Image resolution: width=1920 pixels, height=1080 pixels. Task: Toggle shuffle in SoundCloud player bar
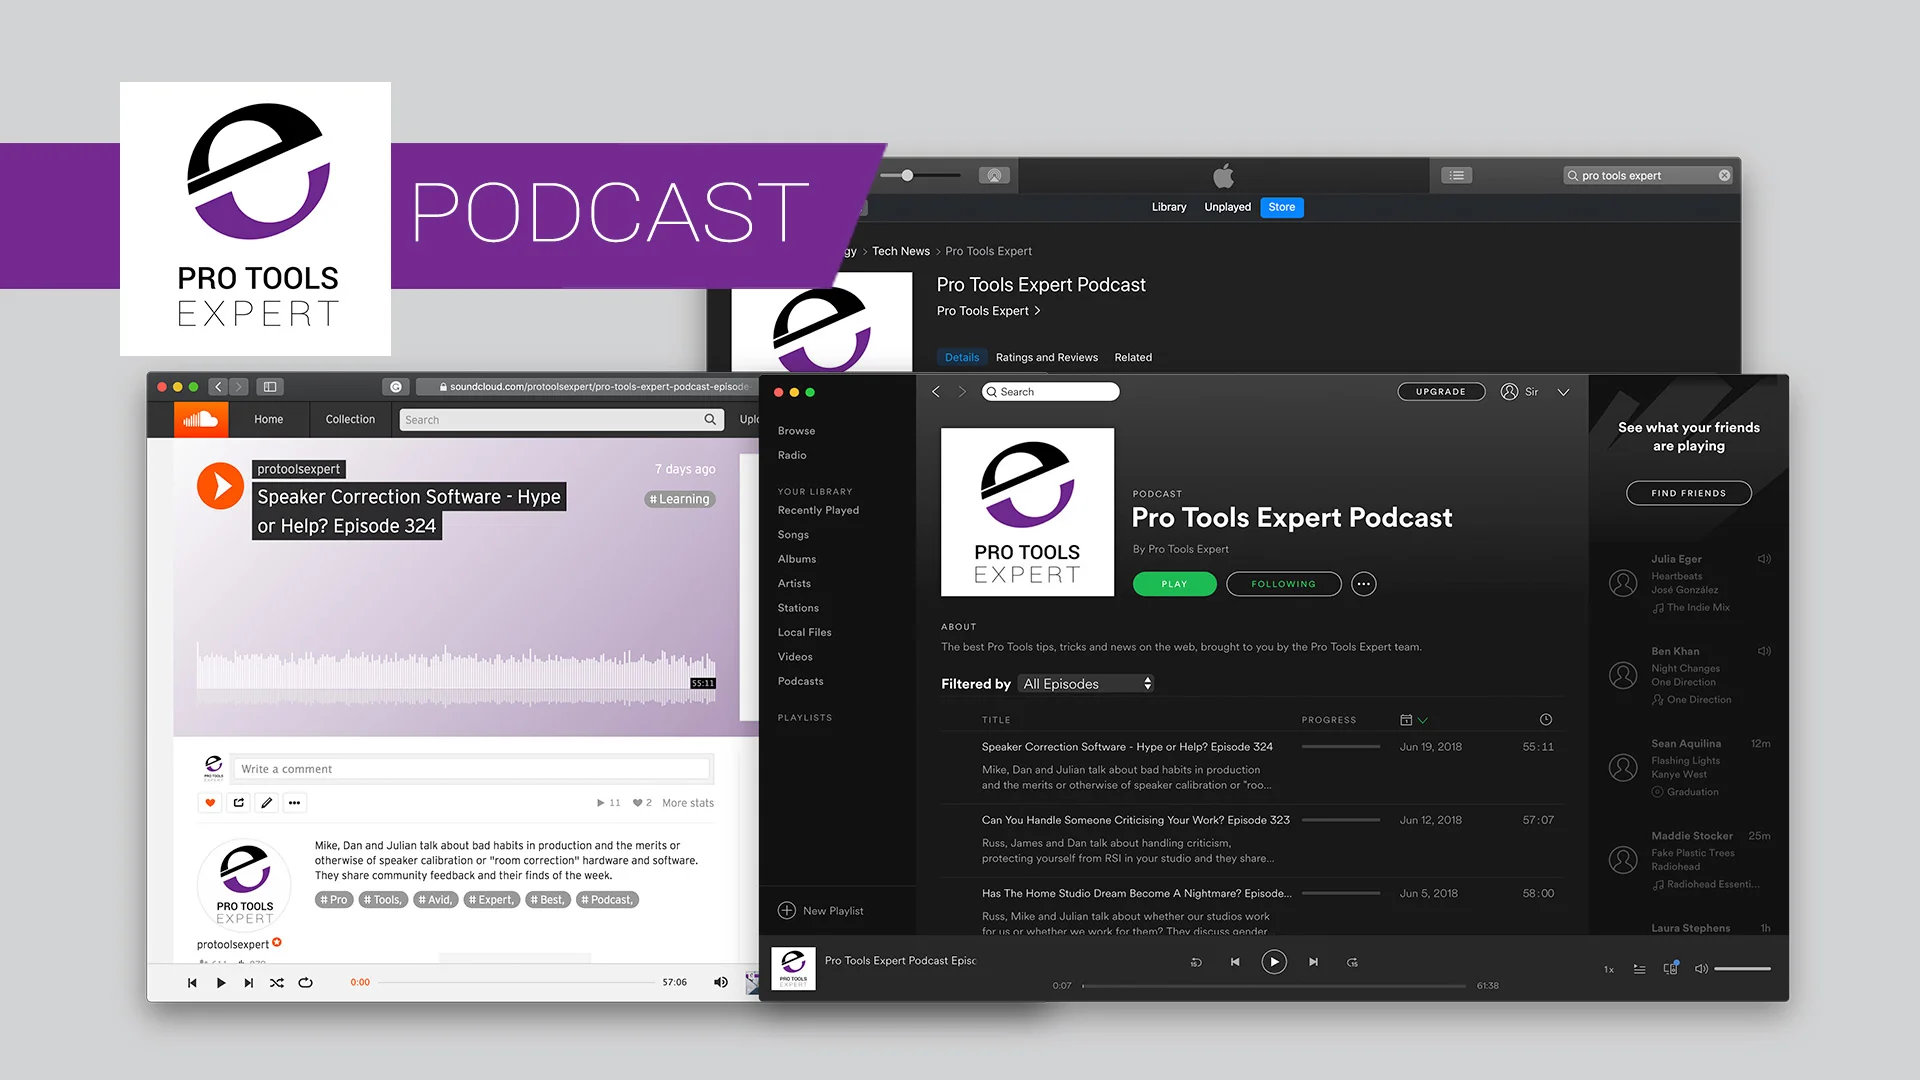[277, 982]
